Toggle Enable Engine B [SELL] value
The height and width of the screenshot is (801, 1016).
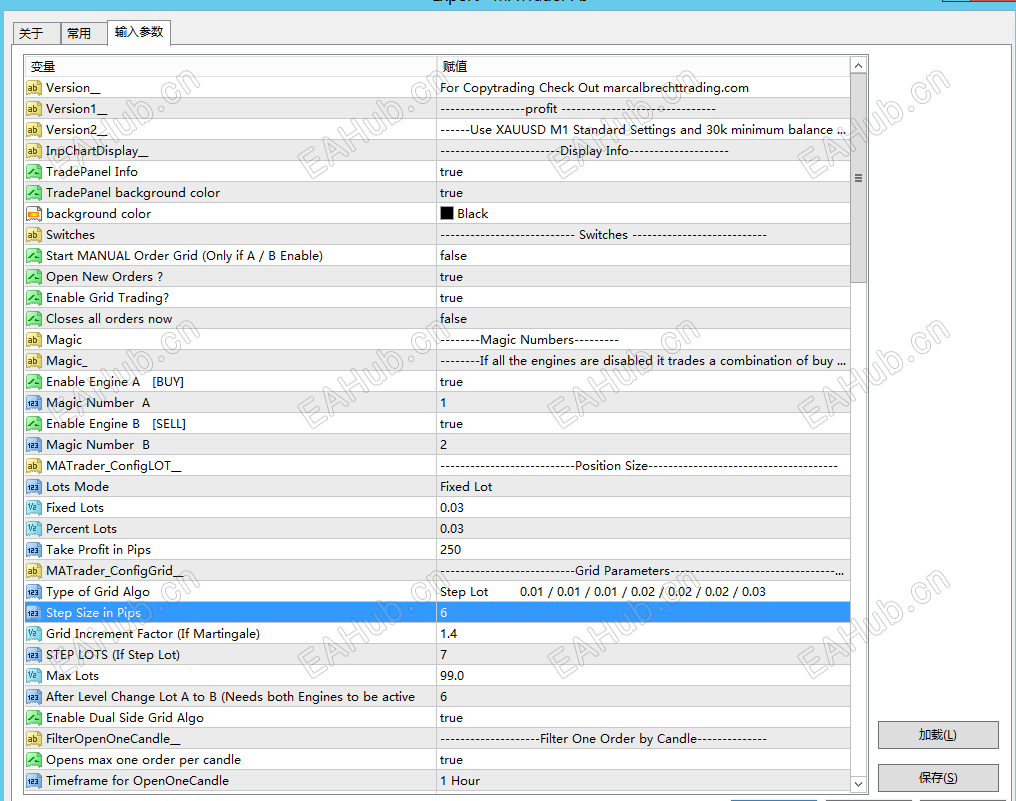(643, 424)
